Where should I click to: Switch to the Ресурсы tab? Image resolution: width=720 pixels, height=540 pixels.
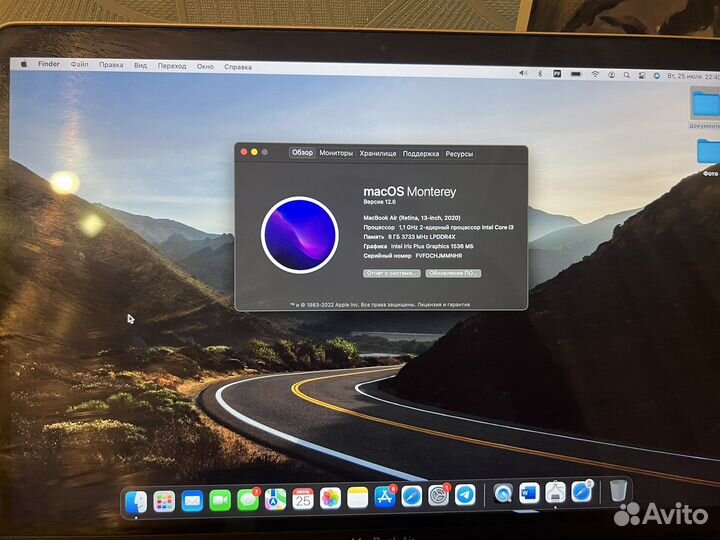[459, 154]
